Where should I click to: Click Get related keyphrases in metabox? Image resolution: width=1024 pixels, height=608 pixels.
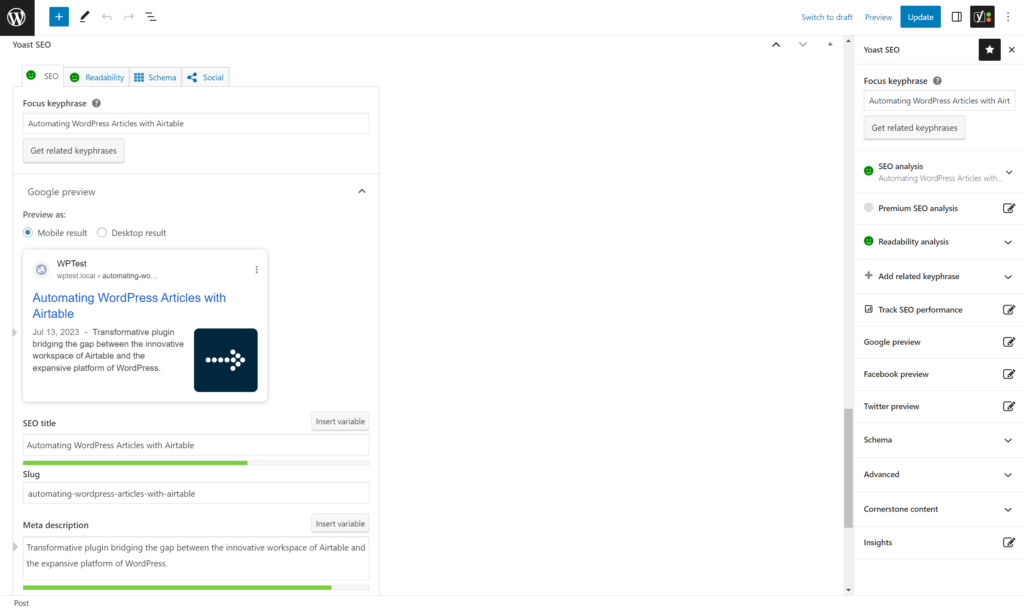[73, 151]
